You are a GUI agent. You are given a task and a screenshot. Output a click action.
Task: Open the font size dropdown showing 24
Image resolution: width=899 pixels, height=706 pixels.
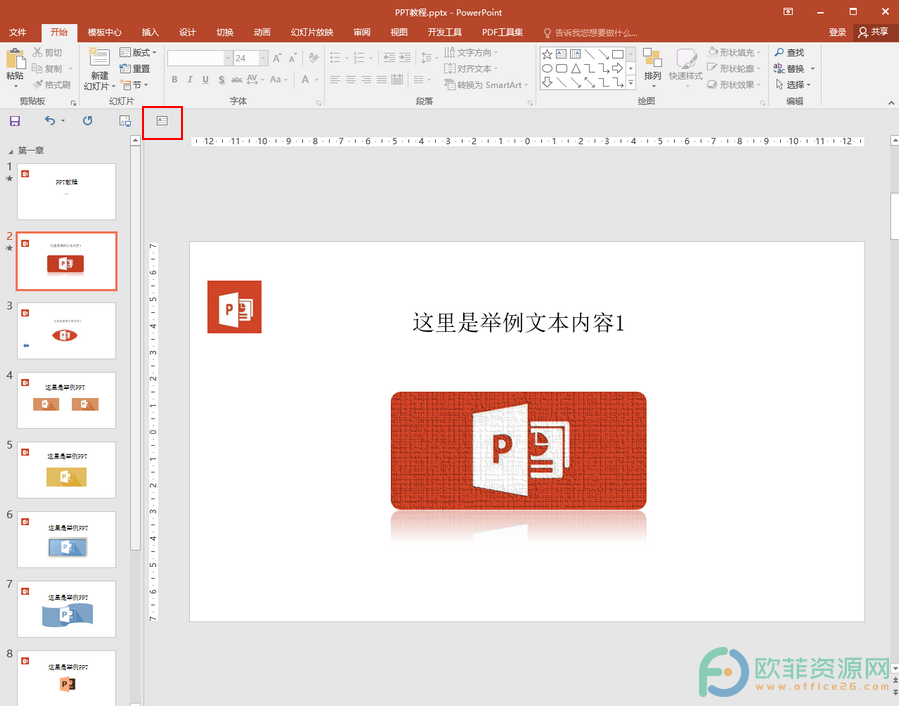coord(264,58)
